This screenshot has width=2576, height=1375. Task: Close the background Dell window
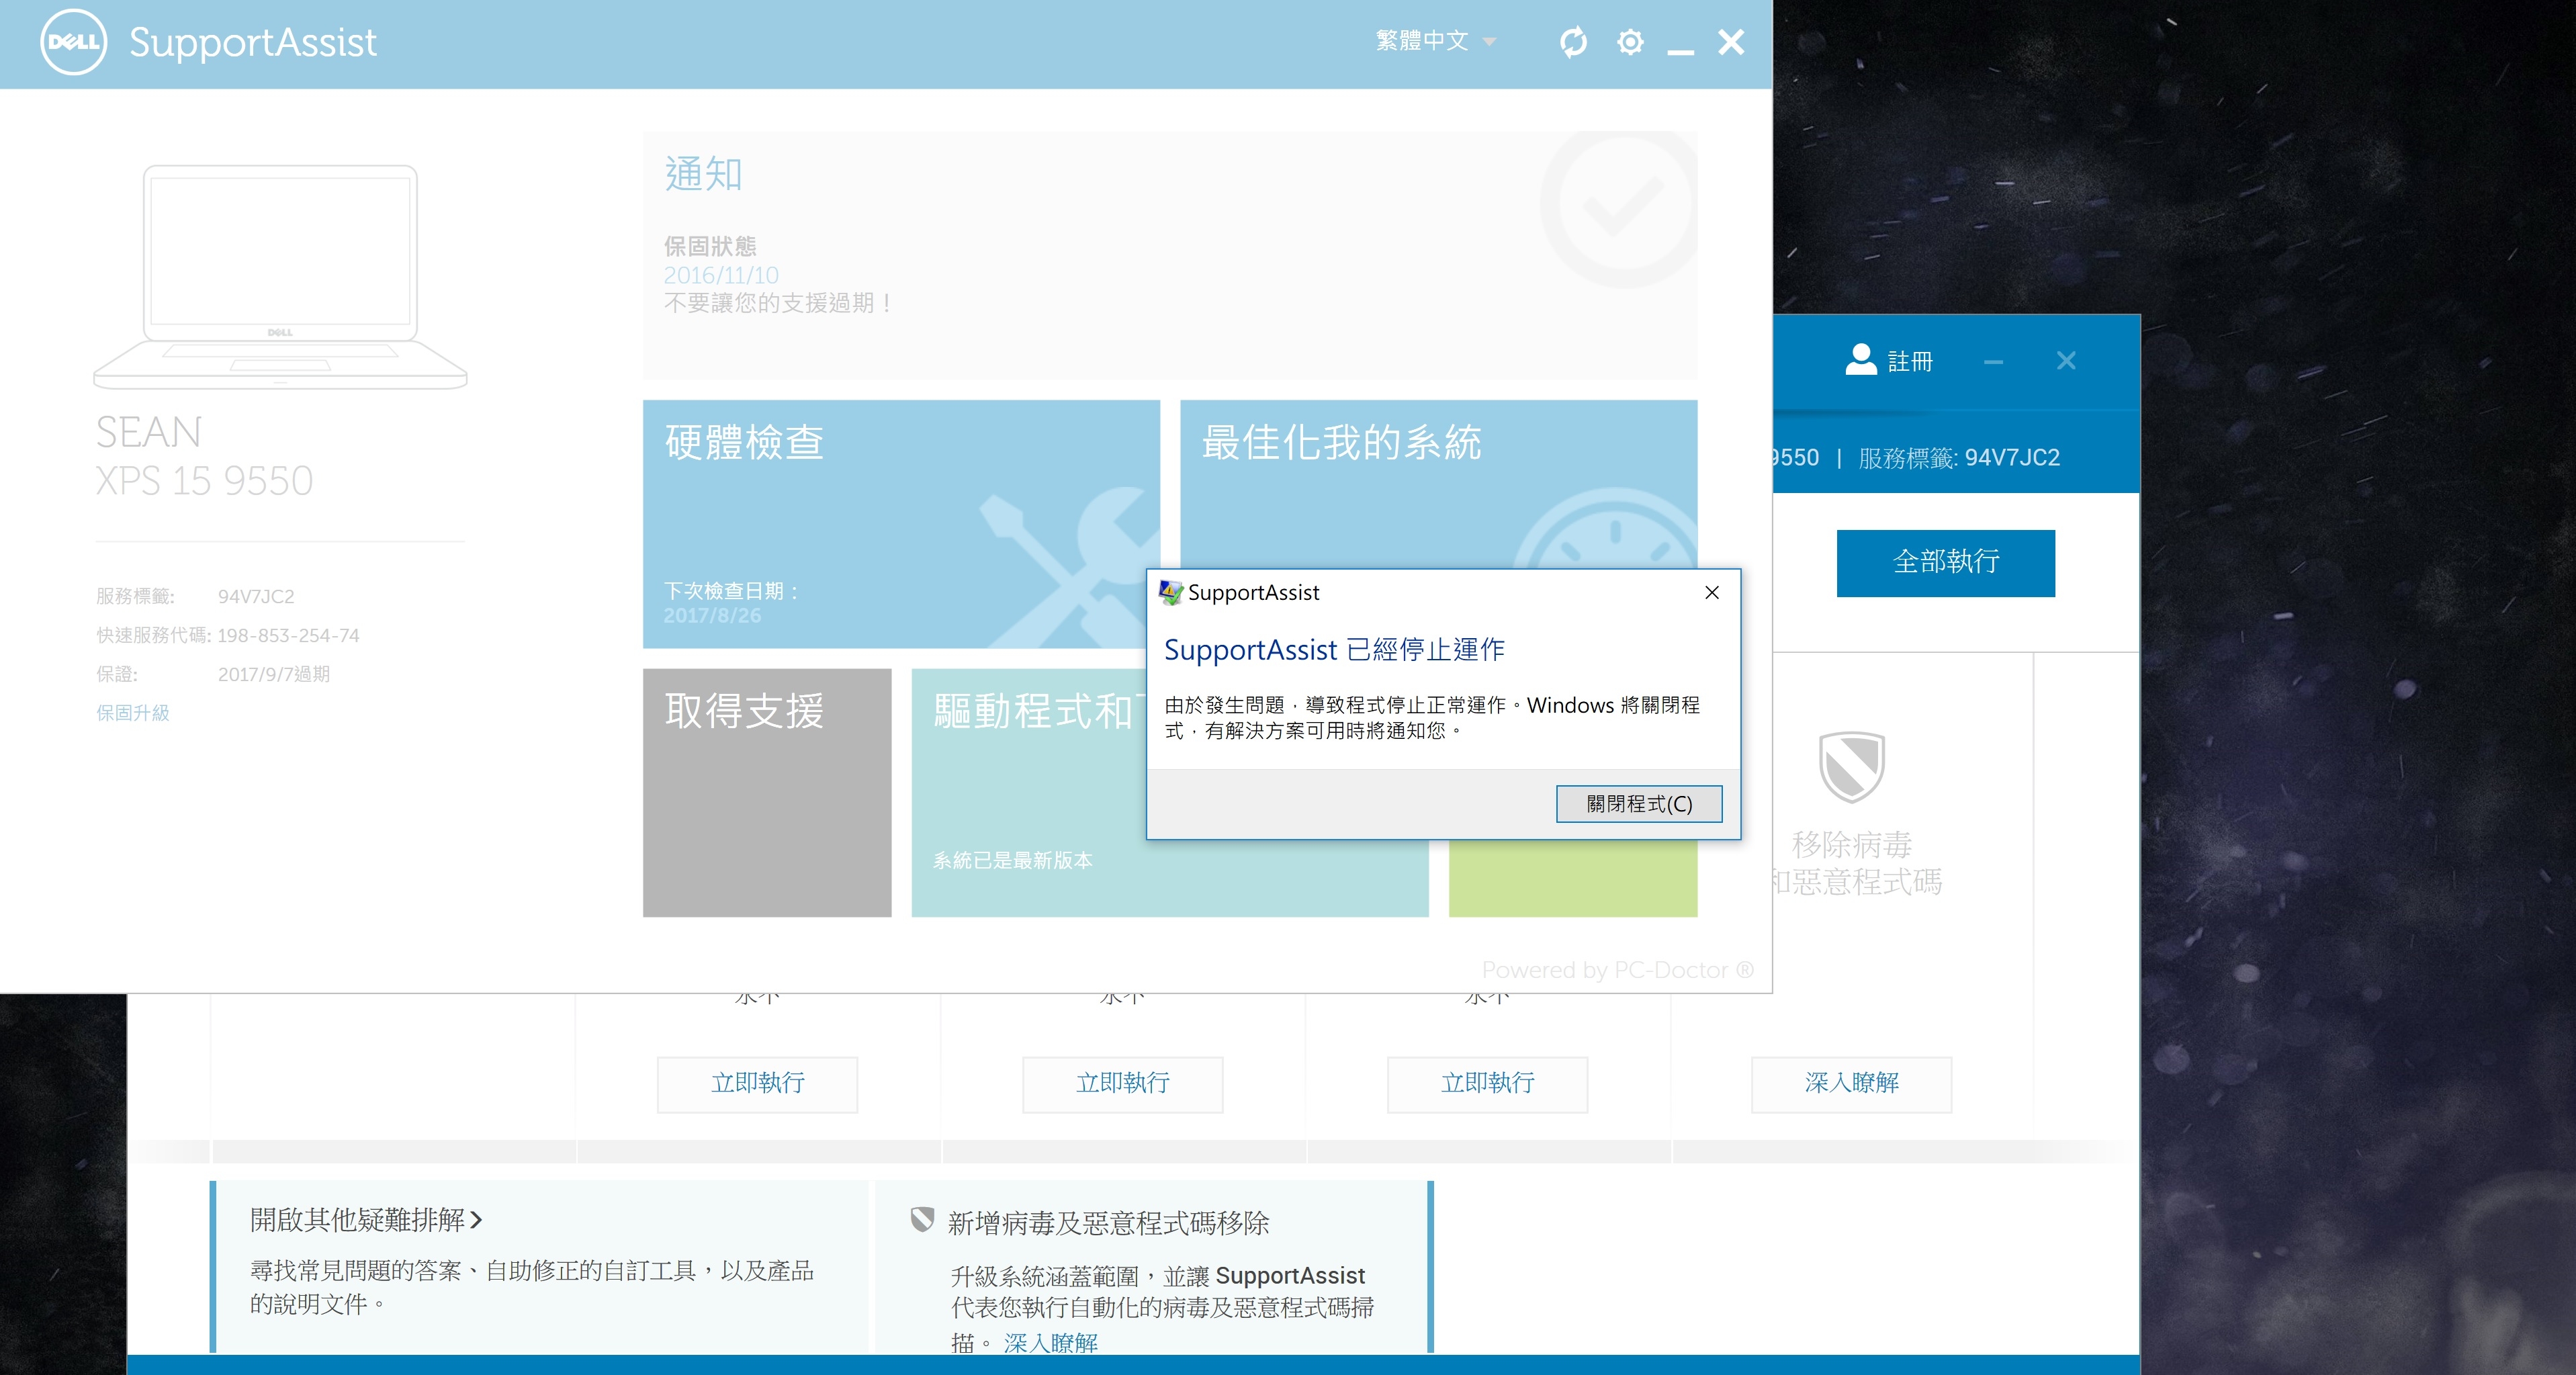pyautogui.click(x=2066, y=361)
